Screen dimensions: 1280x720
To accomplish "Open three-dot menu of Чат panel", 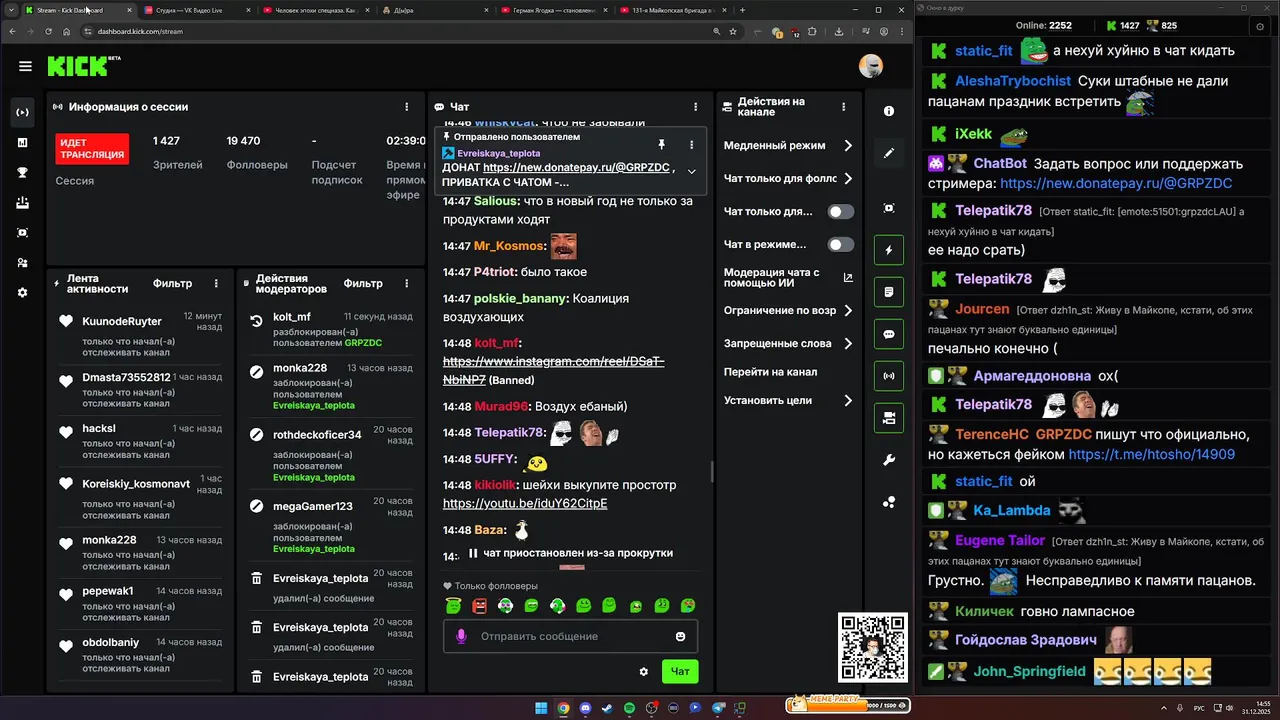I will tap(696, 106).
